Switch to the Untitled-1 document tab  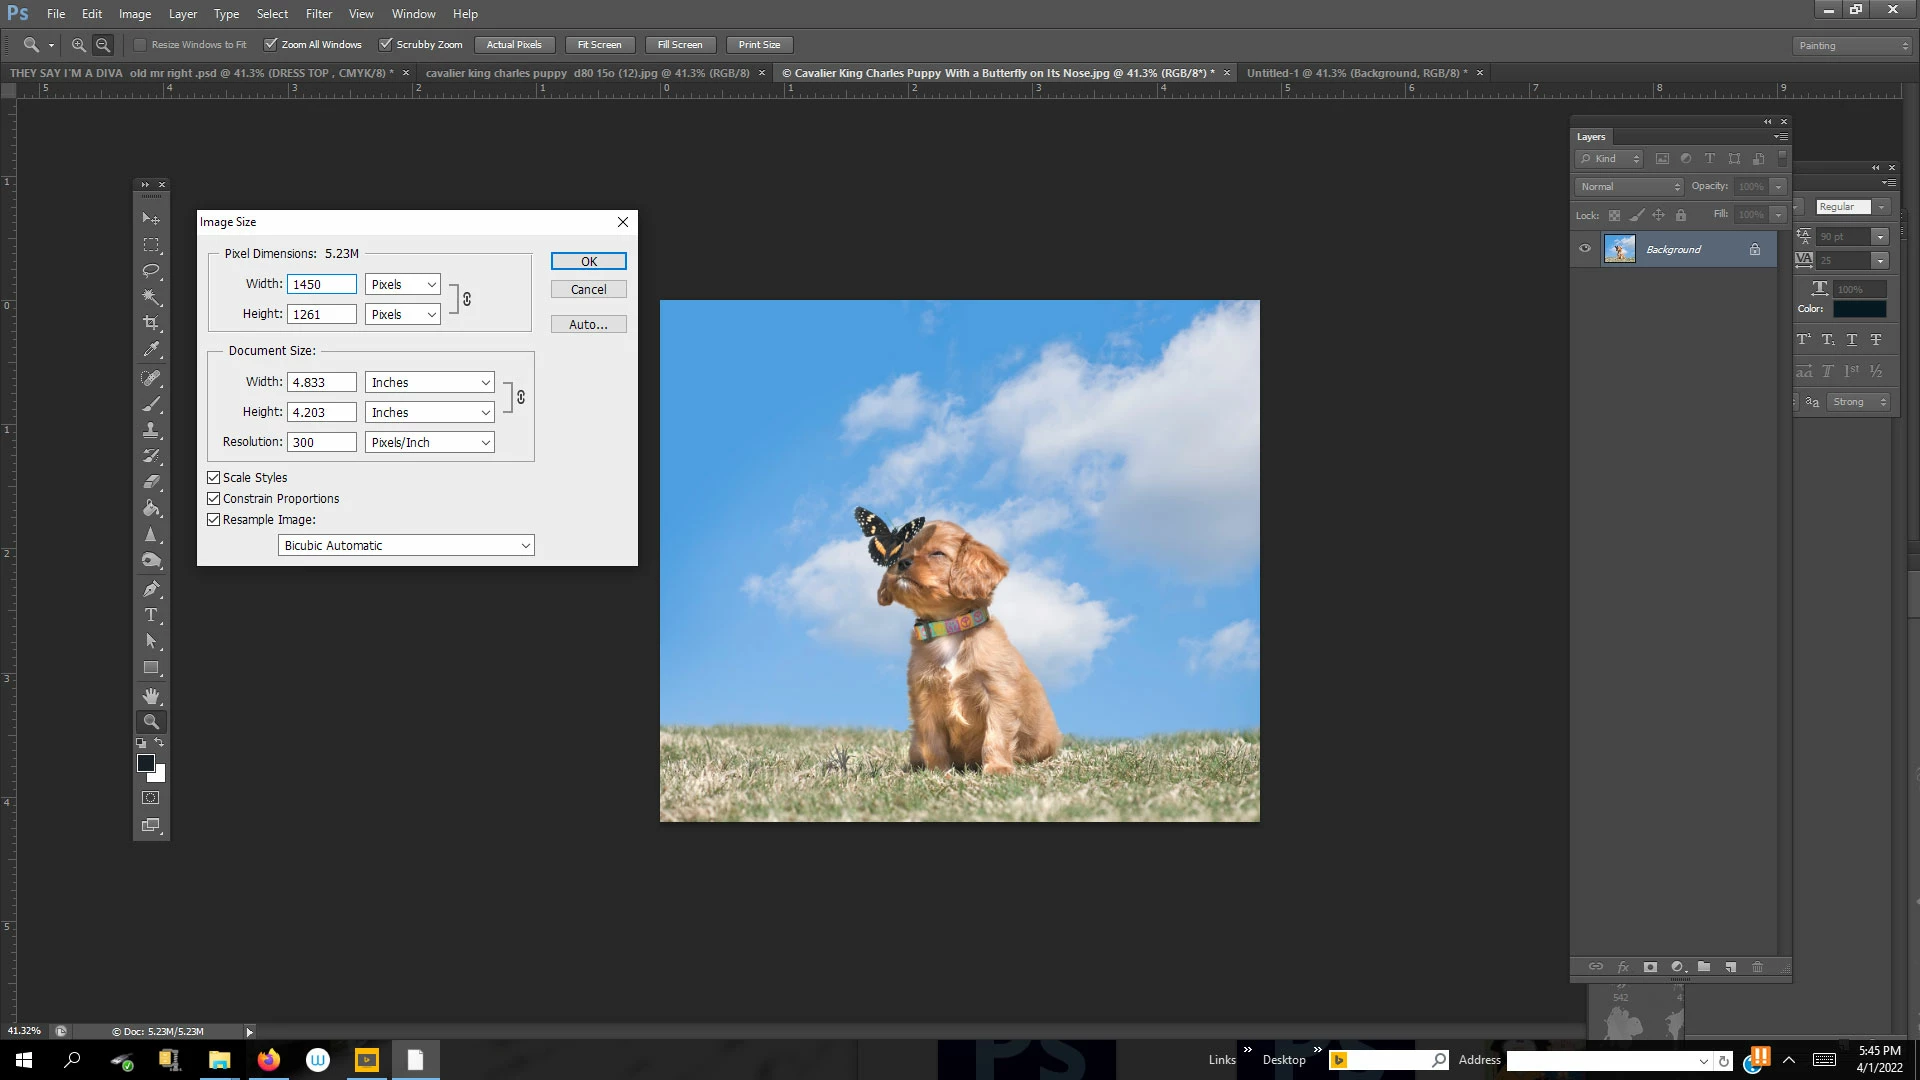1356,73
